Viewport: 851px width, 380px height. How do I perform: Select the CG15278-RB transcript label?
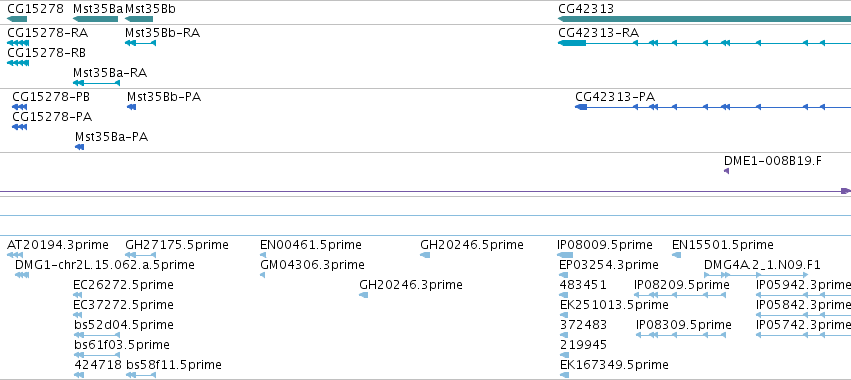point(47,53)
